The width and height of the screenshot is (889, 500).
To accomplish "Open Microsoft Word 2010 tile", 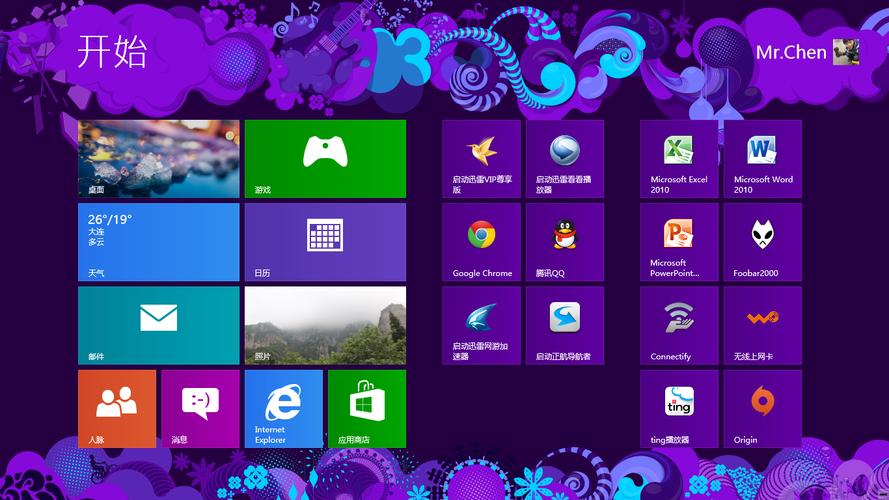I will click(x=763, y=159).
